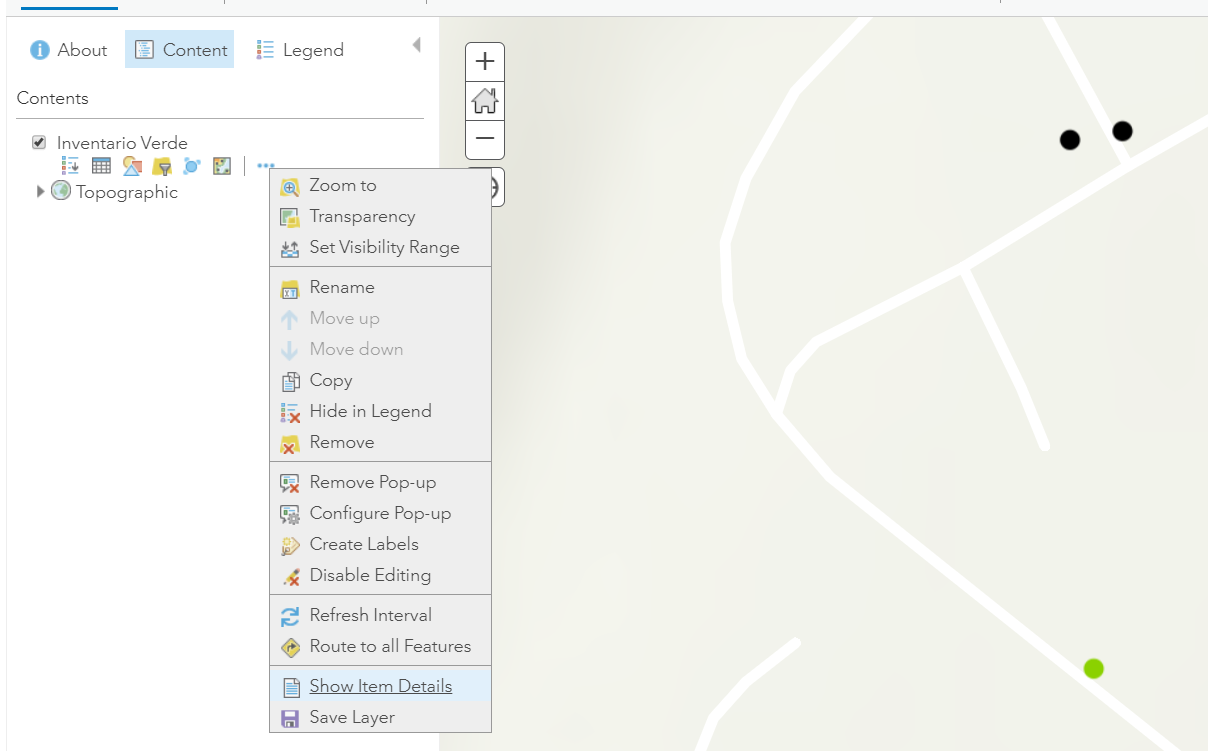Uncheck the Inventario Verde layer checkbox
The width and height of the screenshot is (1208, 751).
pyautogui.click(x=39, y=143)
